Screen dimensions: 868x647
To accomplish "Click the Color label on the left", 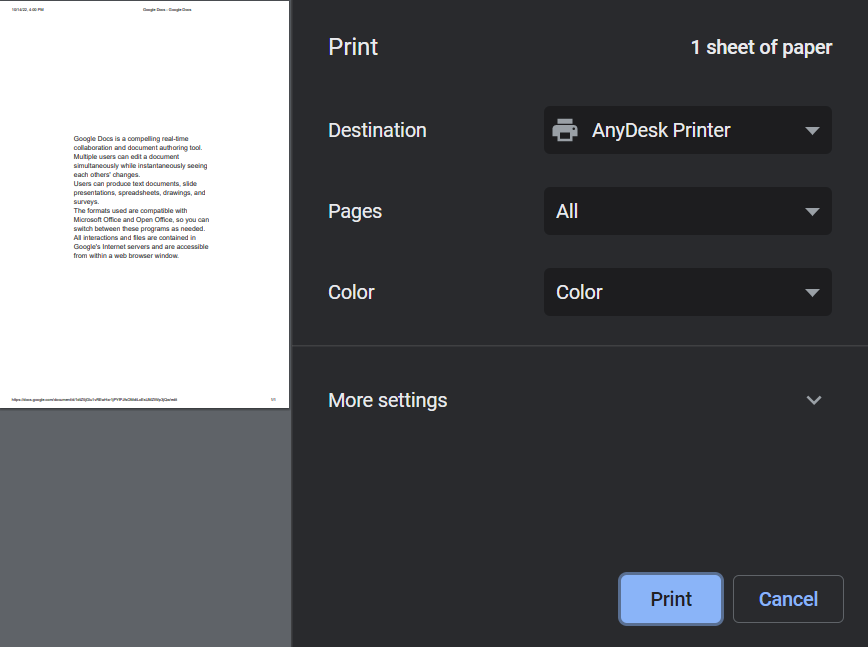I will (x=352, y=292).
